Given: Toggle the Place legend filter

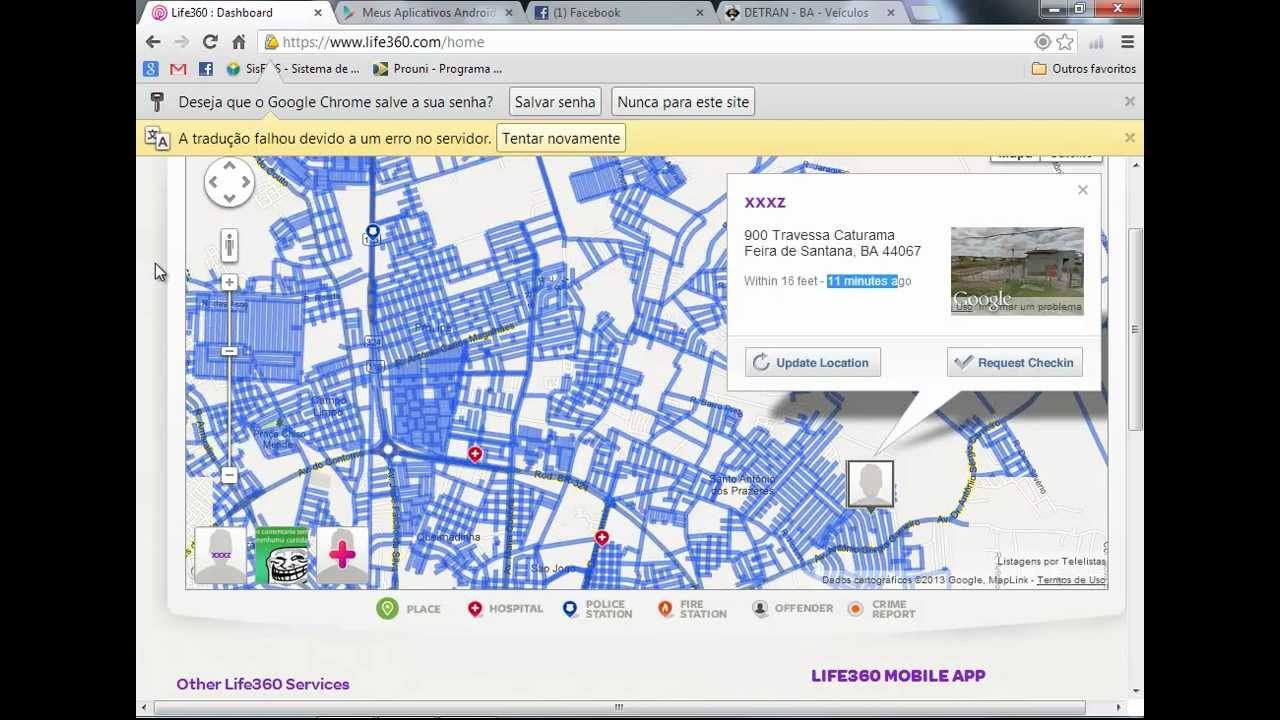Looking at the screenshot, I should [x=409, y=608].
